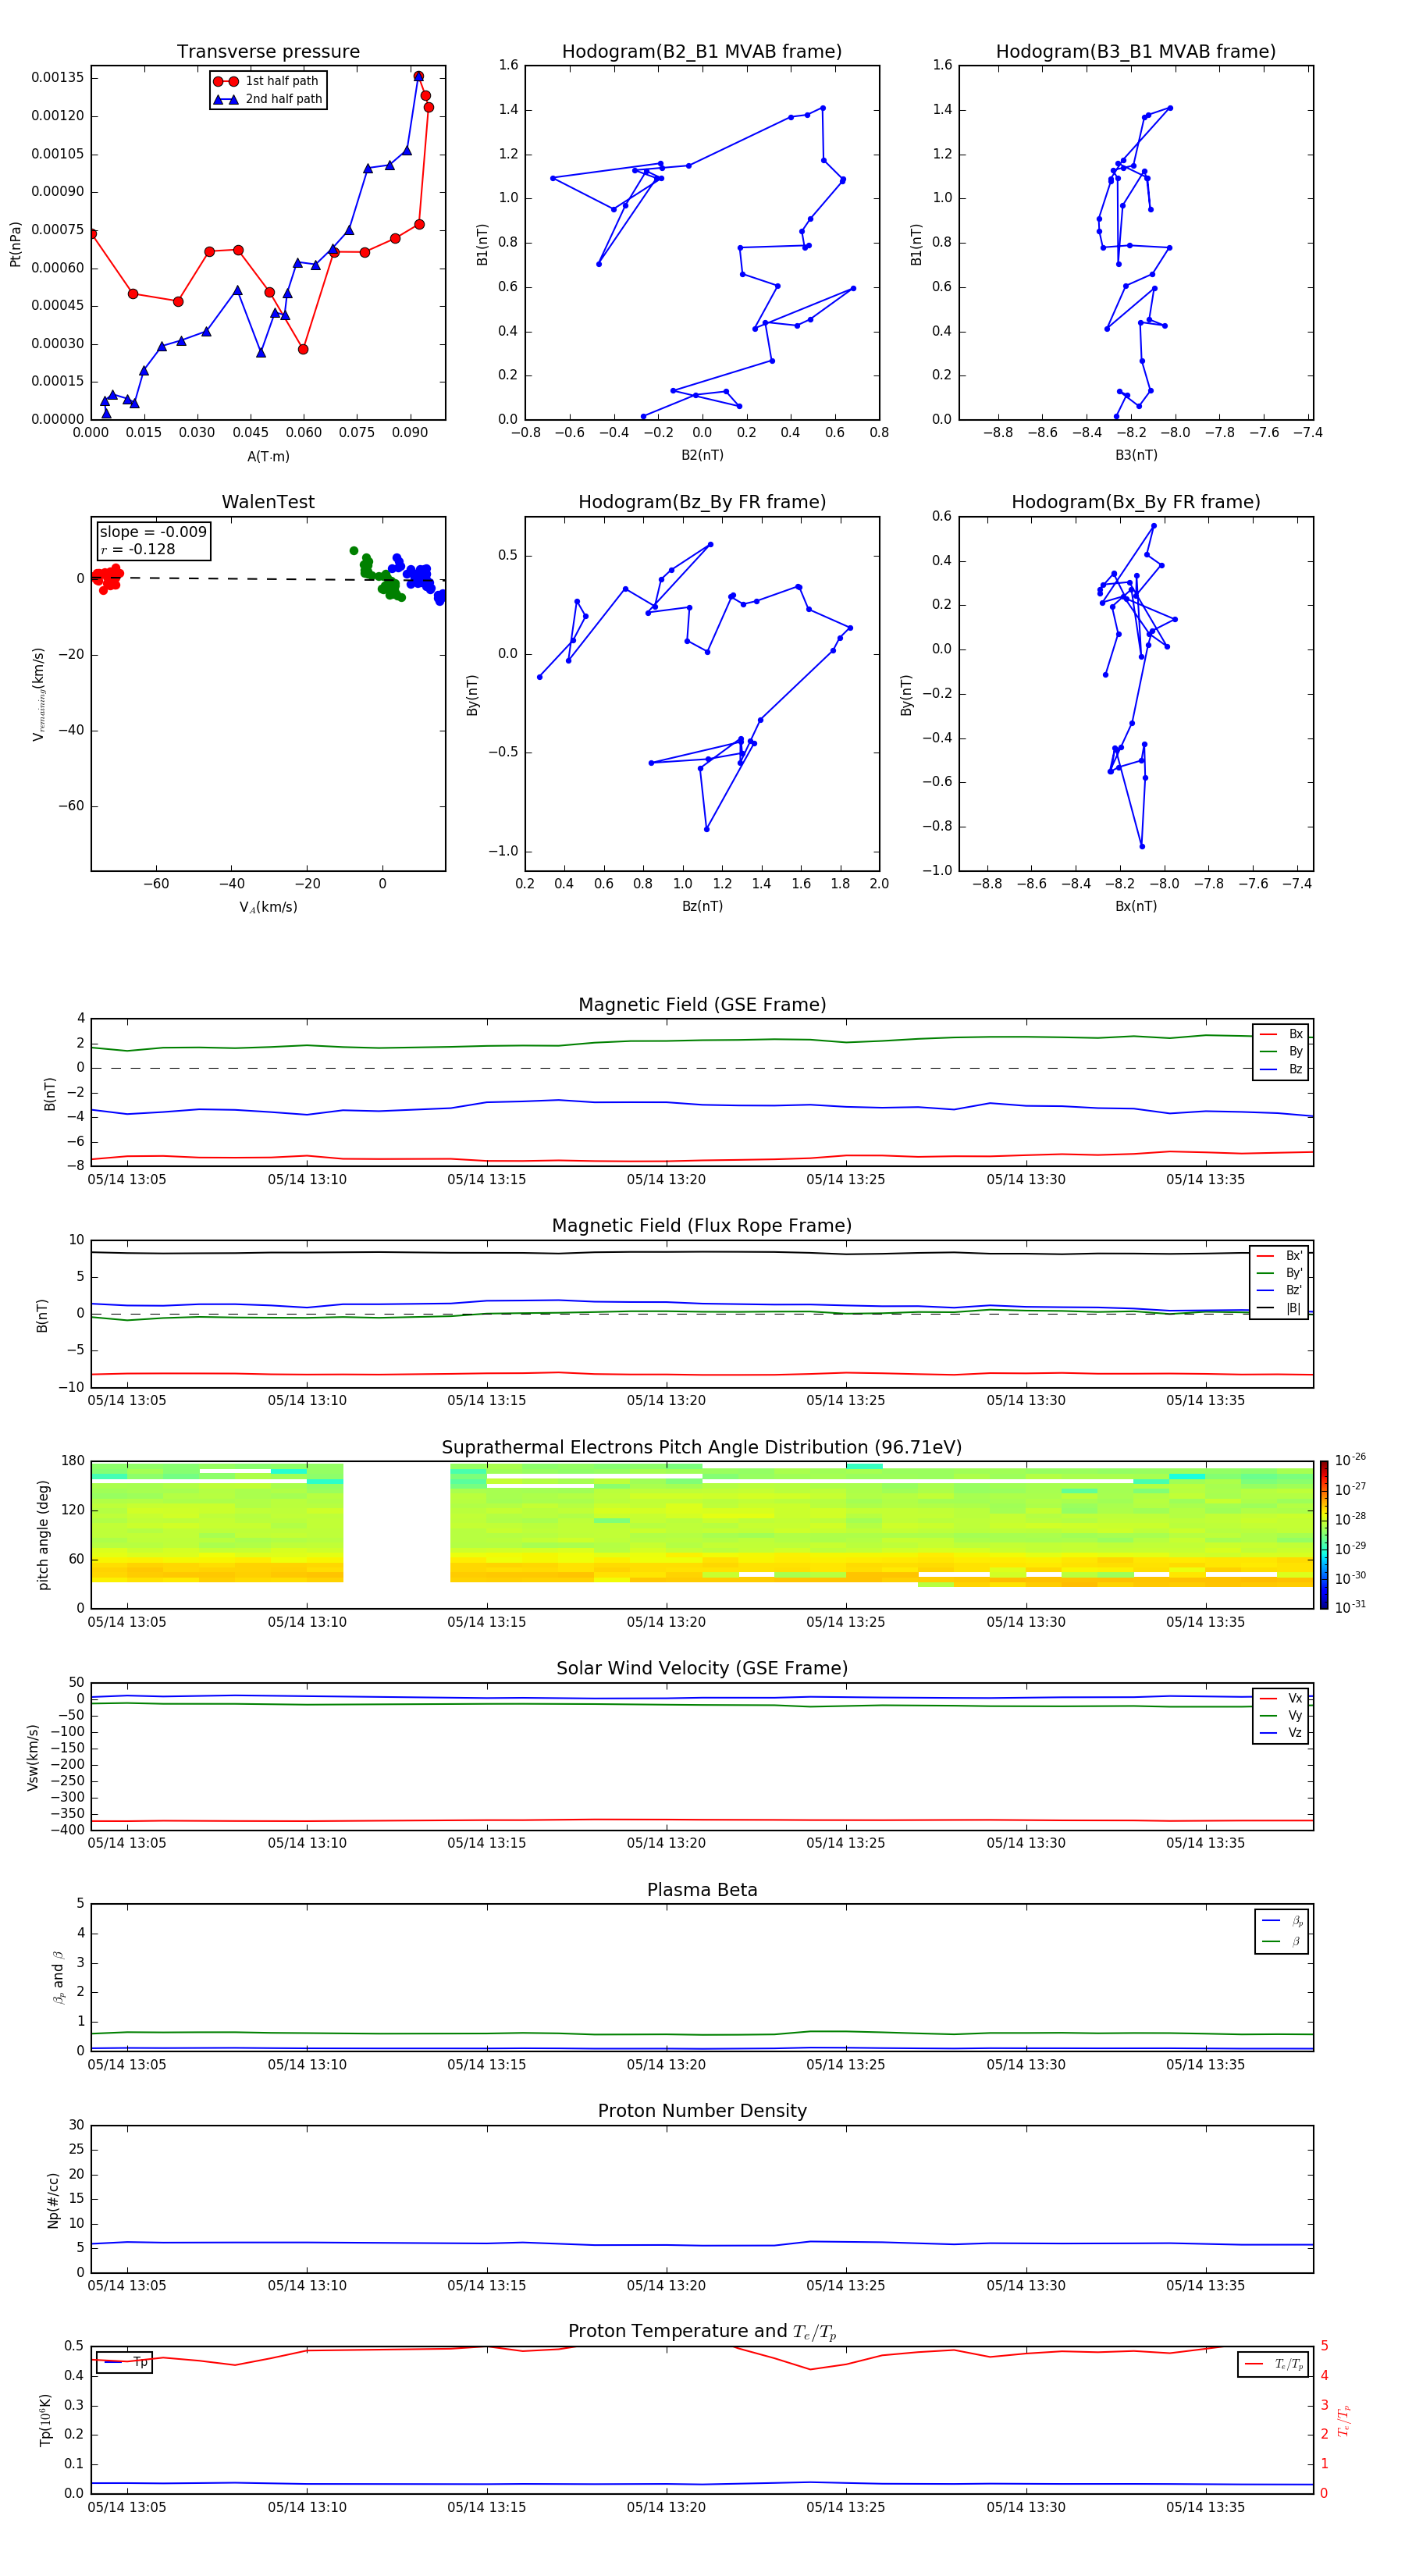1405x2576 pixels.
Task: Click the "Magnetic Field (Flux Rope Frame)" title
Action: tap(702, 1226)
